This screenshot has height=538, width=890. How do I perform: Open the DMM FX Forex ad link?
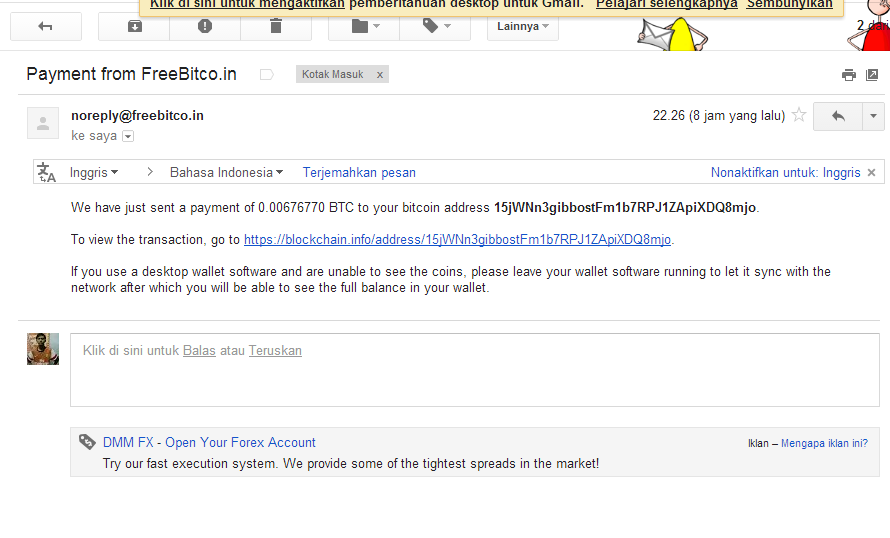(209, 443)
